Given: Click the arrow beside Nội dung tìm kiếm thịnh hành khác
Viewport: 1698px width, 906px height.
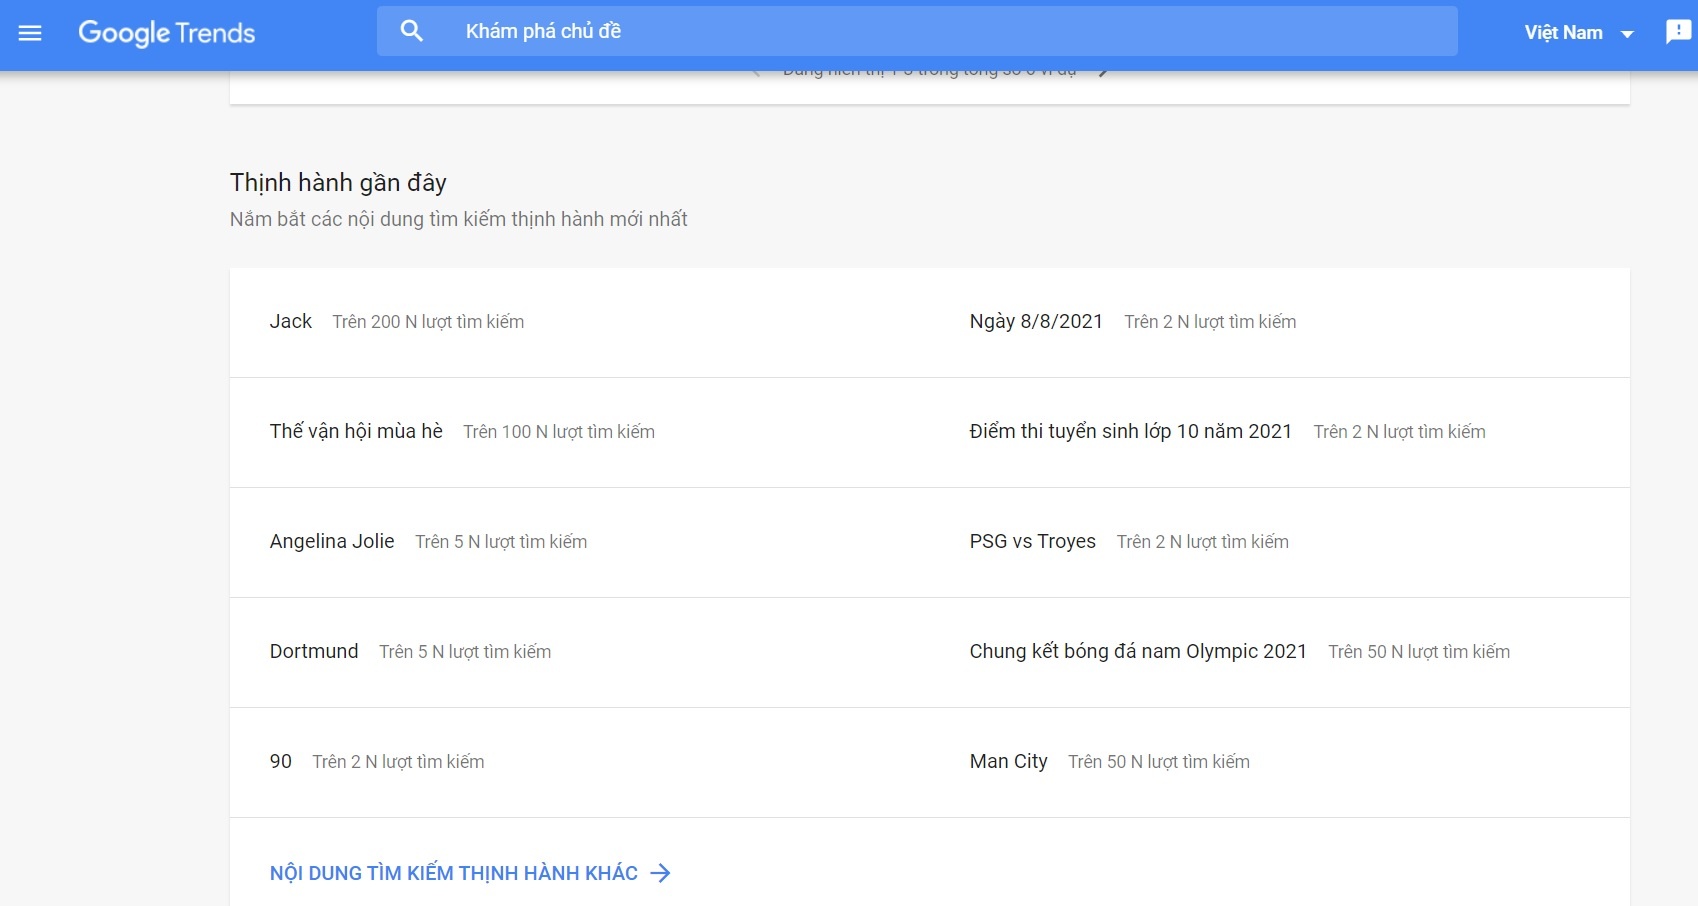Looking at the screenshot, I should (x=660, y=873).
